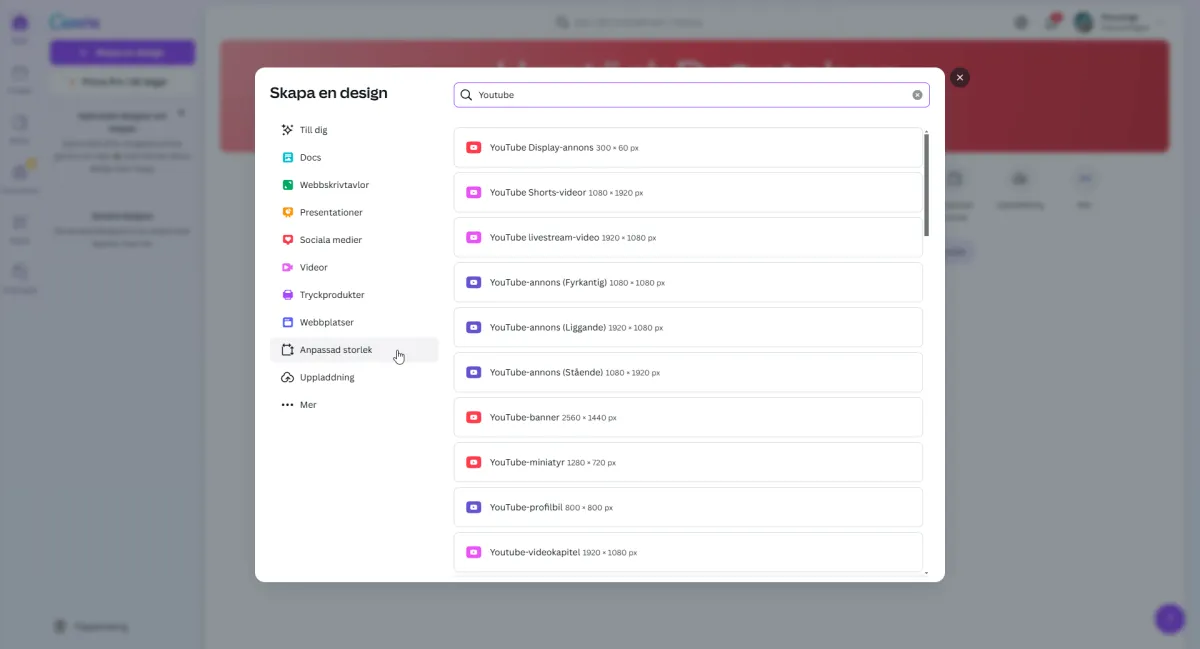Viewport: 1200px width, 649px height.
Task: Click the blurred purple create design button
Action: point(122,52)
